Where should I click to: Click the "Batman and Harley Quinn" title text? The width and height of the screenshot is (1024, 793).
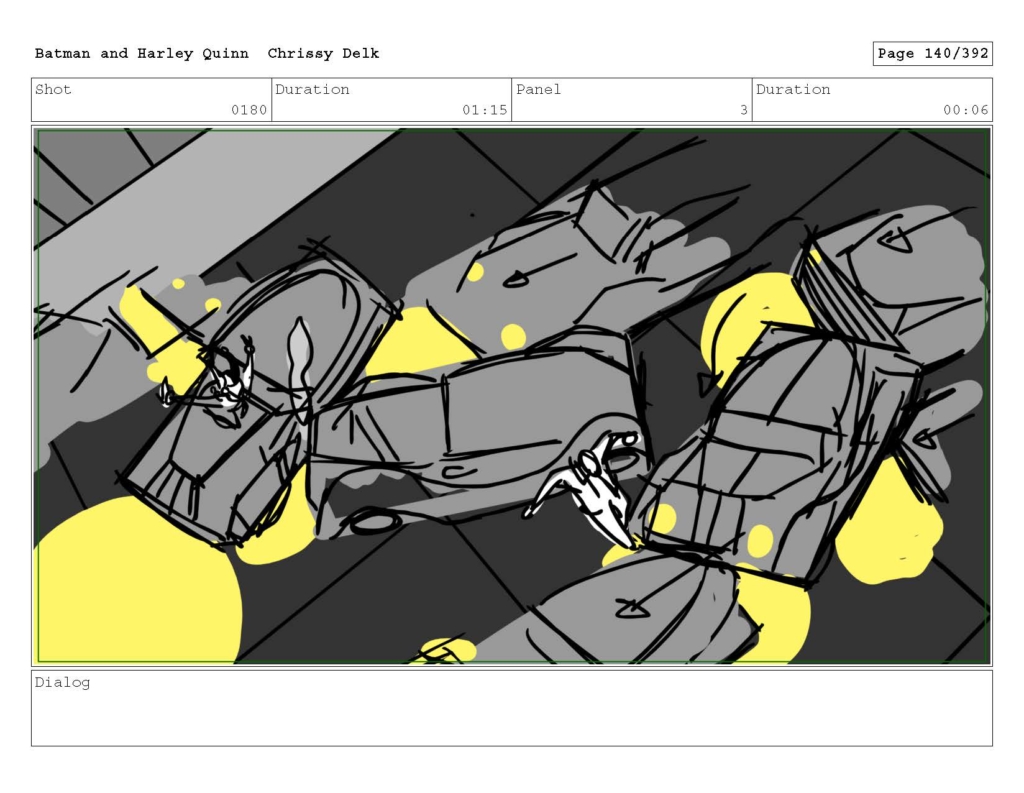(x=142, y=54)
